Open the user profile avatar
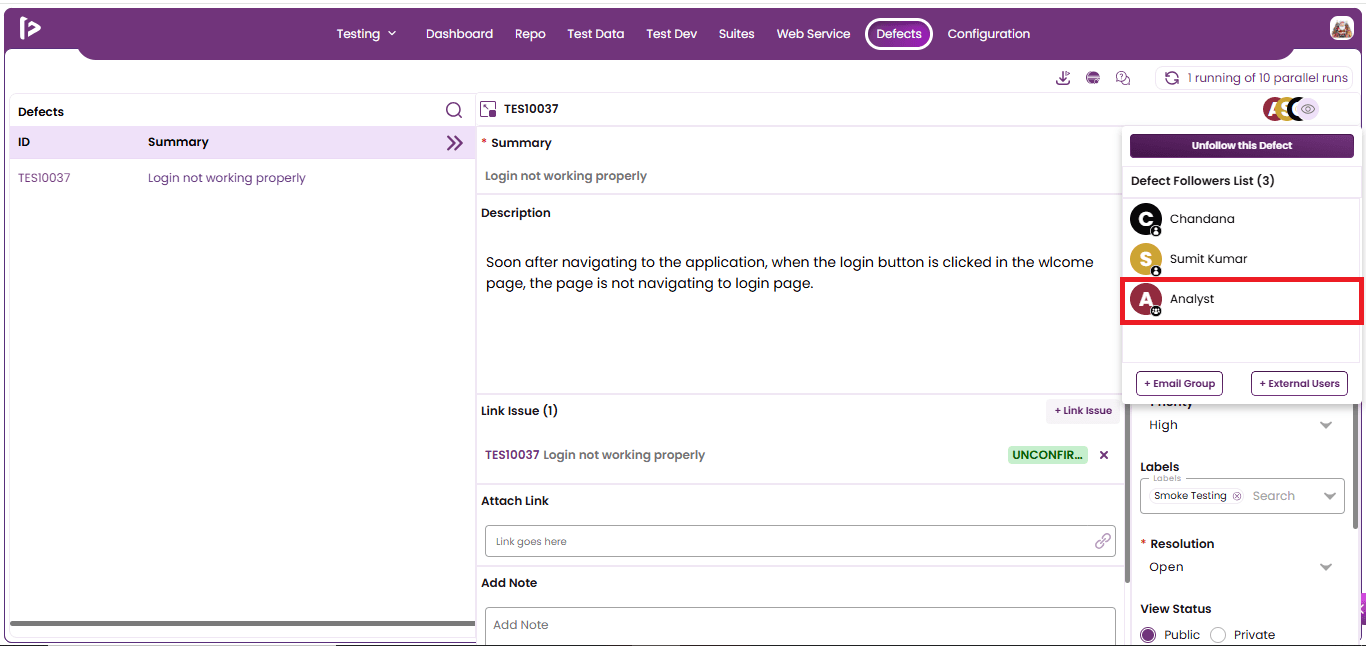Image resolution: width=1366 pixels, height=646 pixels. [x=1341, y=29]
